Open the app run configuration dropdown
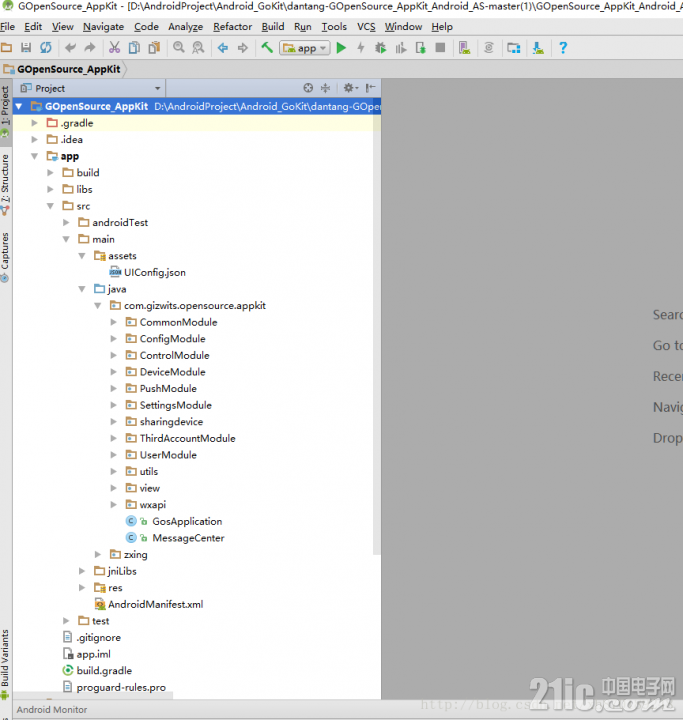The height and width of the screenshot is (720, 683). click(x=305, y=48)
